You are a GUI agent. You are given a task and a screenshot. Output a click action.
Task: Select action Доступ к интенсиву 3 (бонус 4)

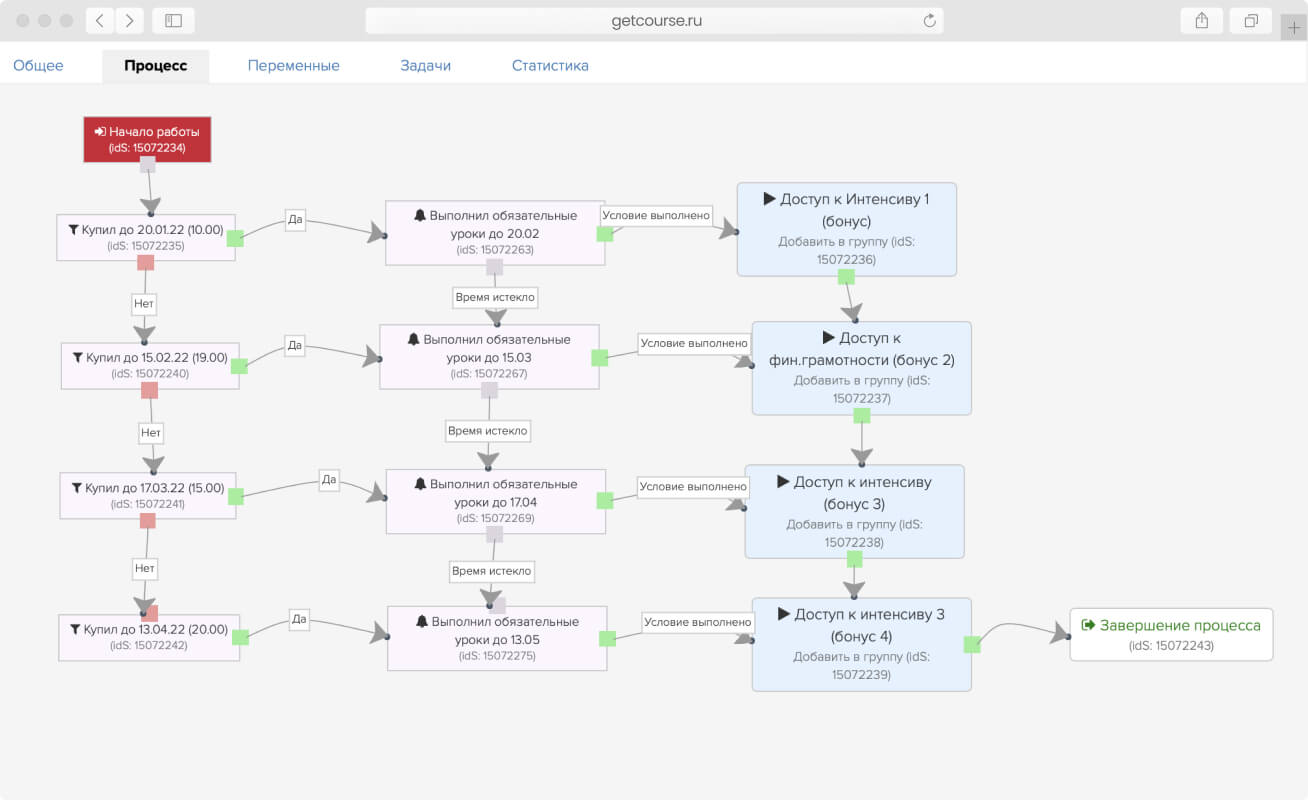tap(862, 644)
